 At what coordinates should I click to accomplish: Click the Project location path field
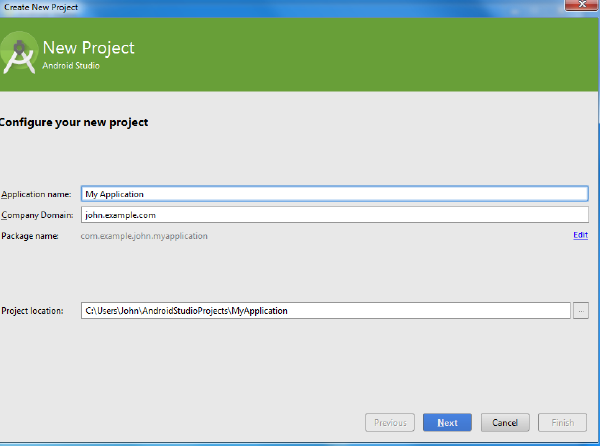coord(326,310)
